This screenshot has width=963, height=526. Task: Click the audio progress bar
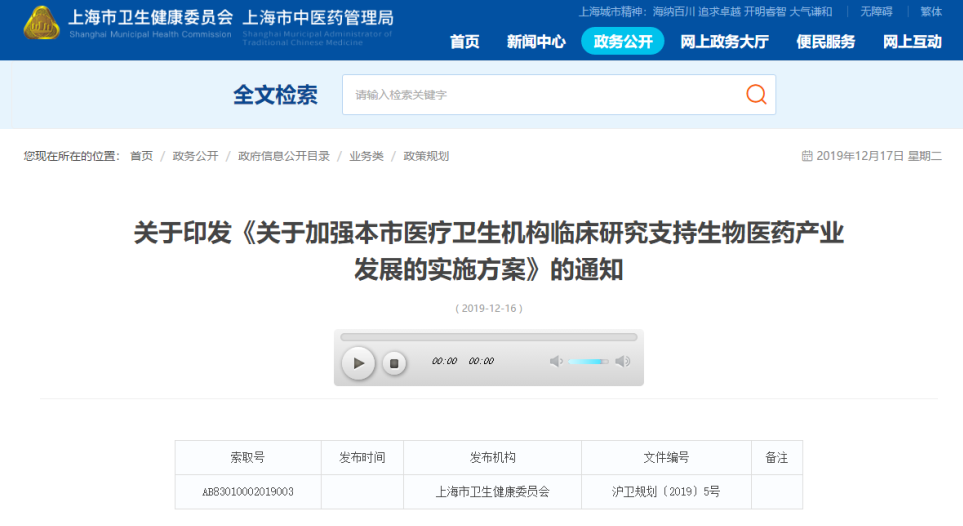489,337
